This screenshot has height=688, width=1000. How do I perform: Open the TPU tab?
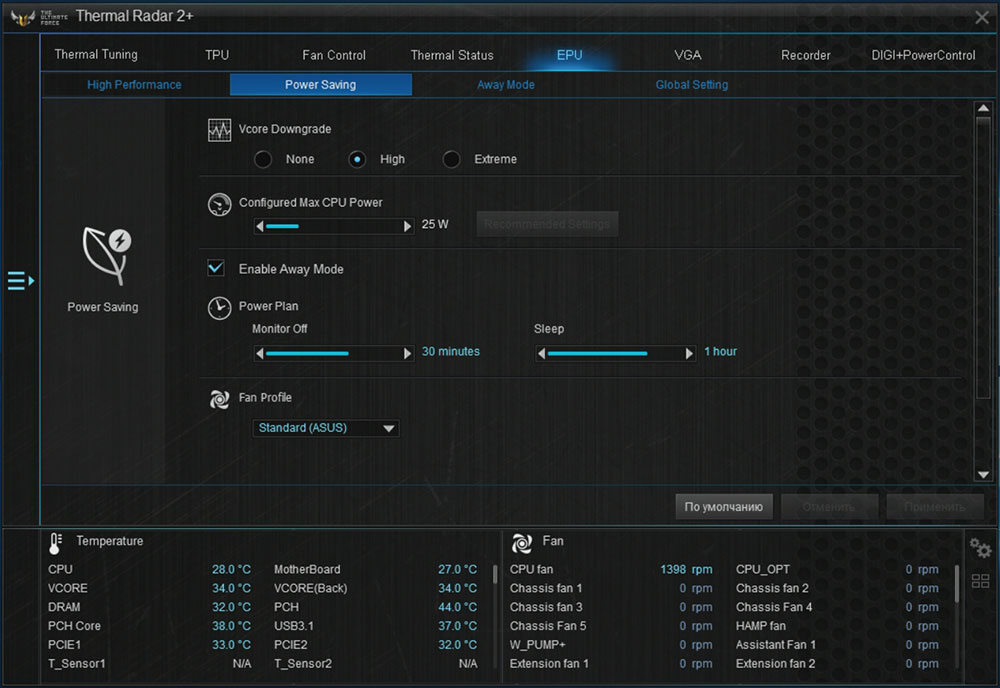tap(217, 55)
